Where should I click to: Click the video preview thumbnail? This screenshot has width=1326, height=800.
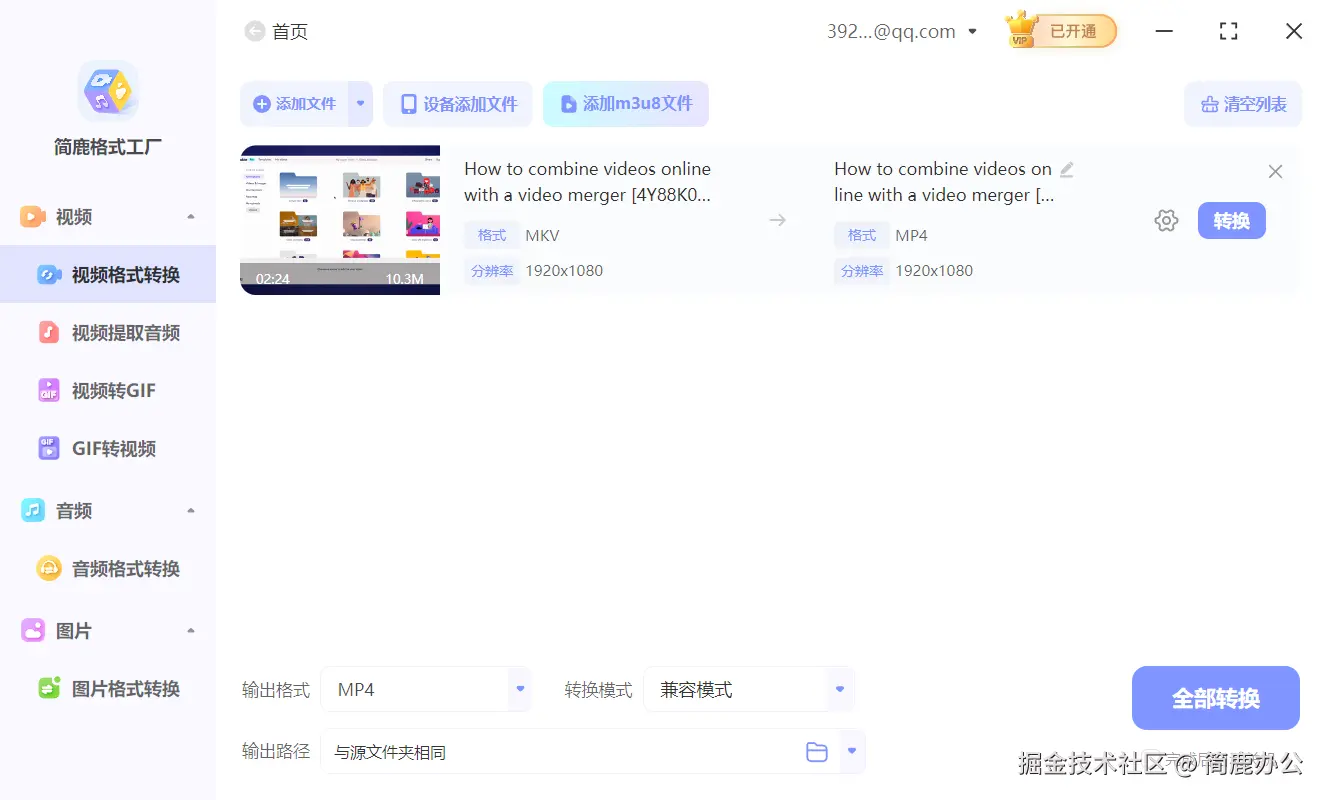coord(339,220)
